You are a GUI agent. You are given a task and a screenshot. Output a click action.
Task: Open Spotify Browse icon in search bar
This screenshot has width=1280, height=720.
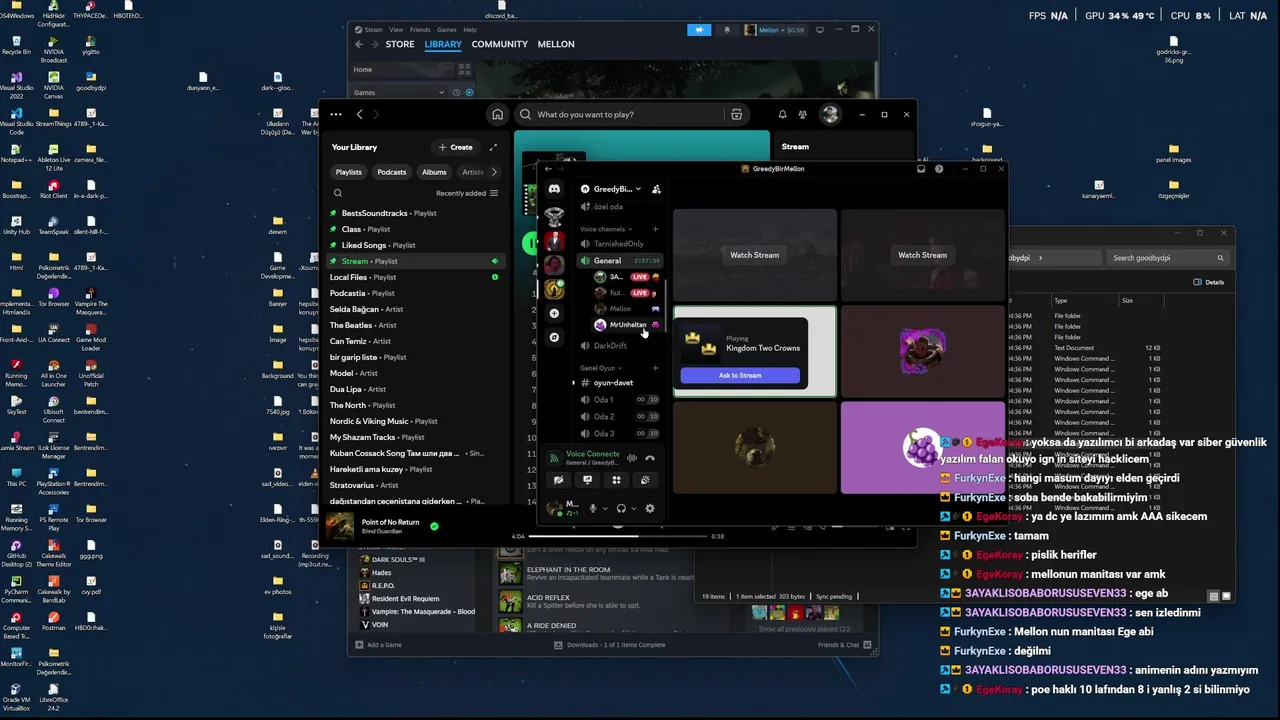(x=736, y=114)
